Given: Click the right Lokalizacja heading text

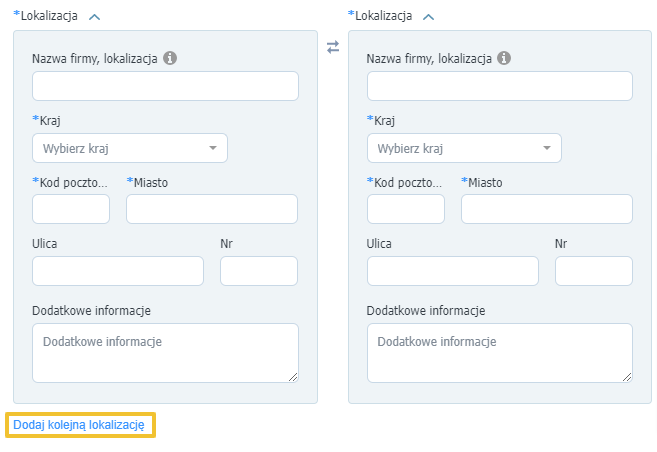Looking at the screenshot, I should (x=383, y=16).
